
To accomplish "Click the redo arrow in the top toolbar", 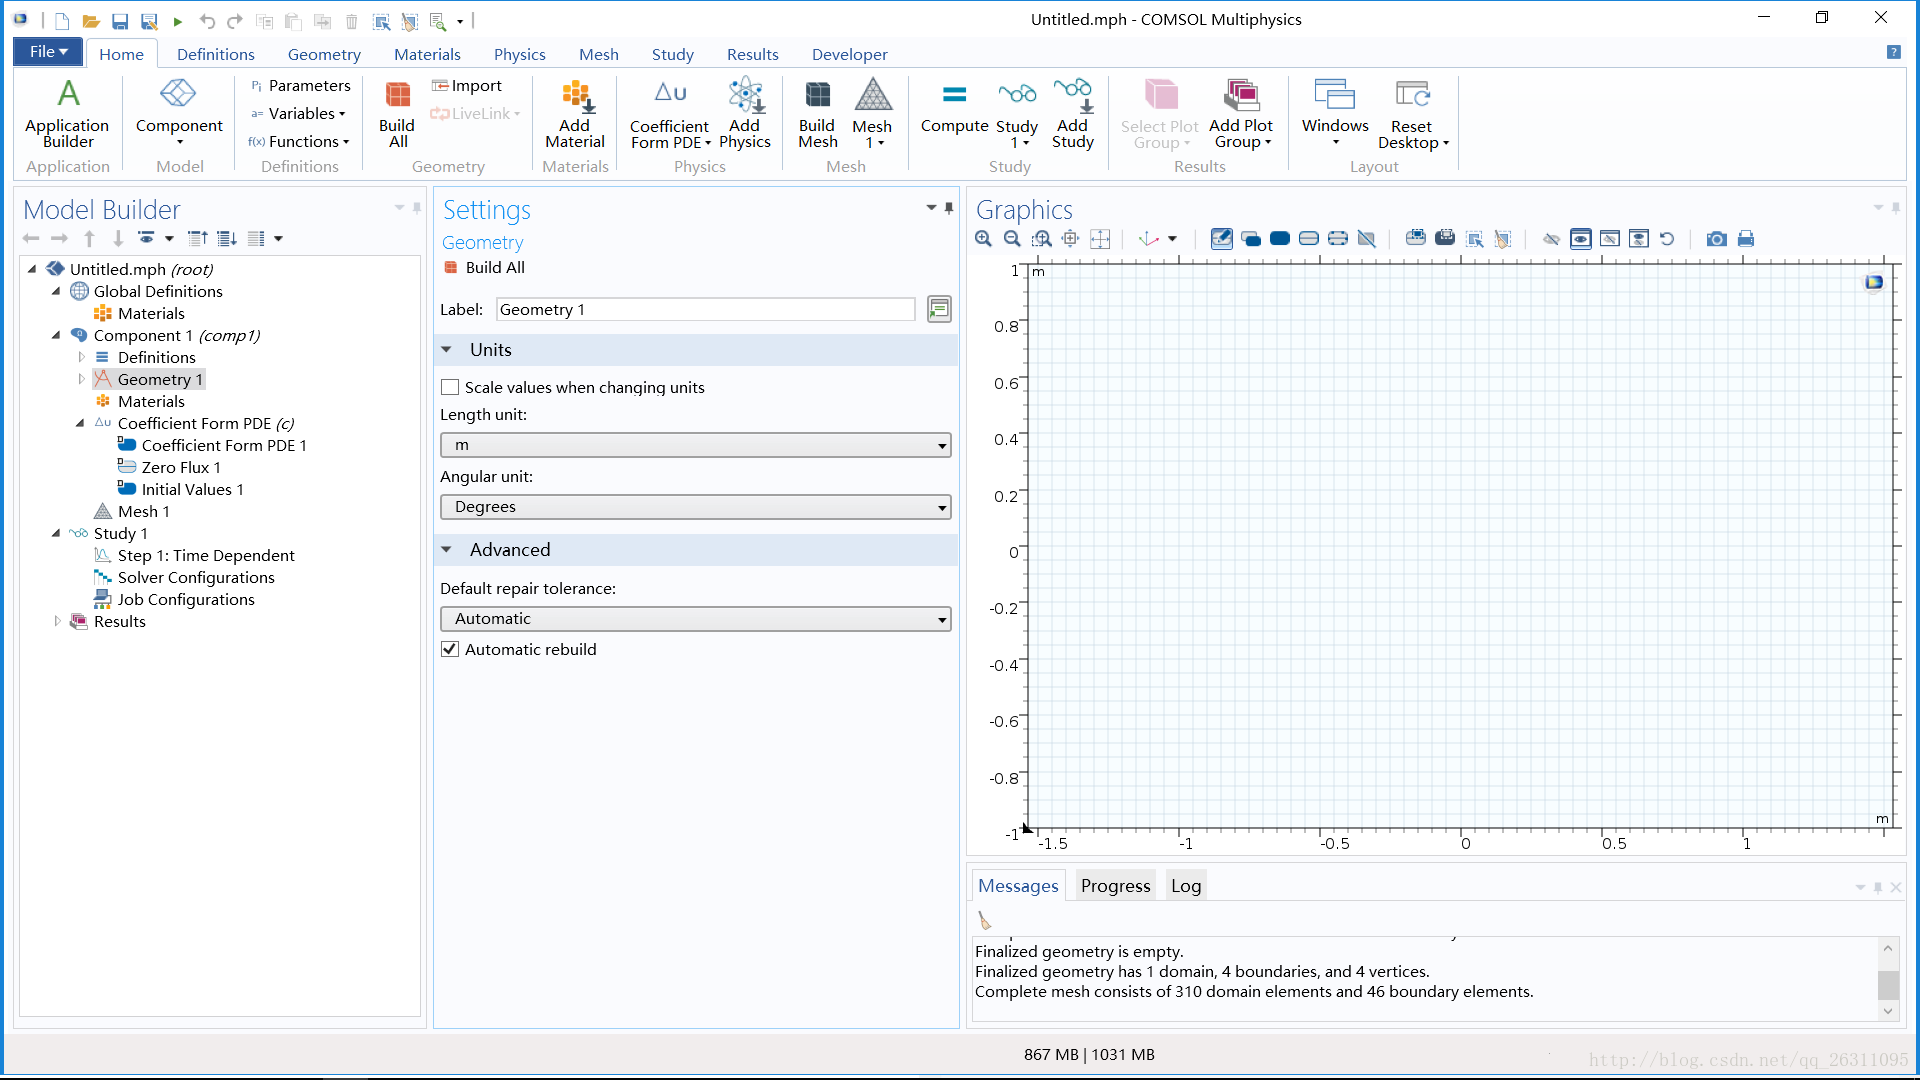I will [235, 20].
